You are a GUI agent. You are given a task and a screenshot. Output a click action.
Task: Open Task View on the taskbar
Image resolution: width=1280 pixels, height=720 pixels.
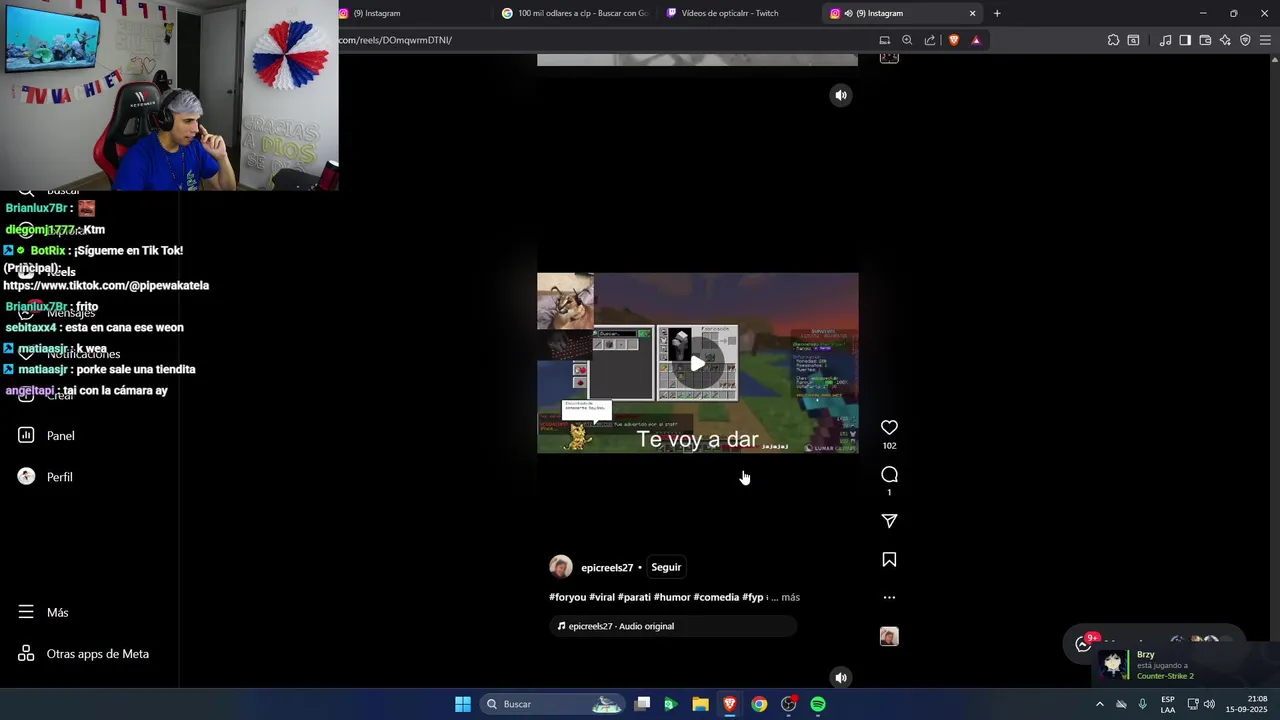(643, 704)
